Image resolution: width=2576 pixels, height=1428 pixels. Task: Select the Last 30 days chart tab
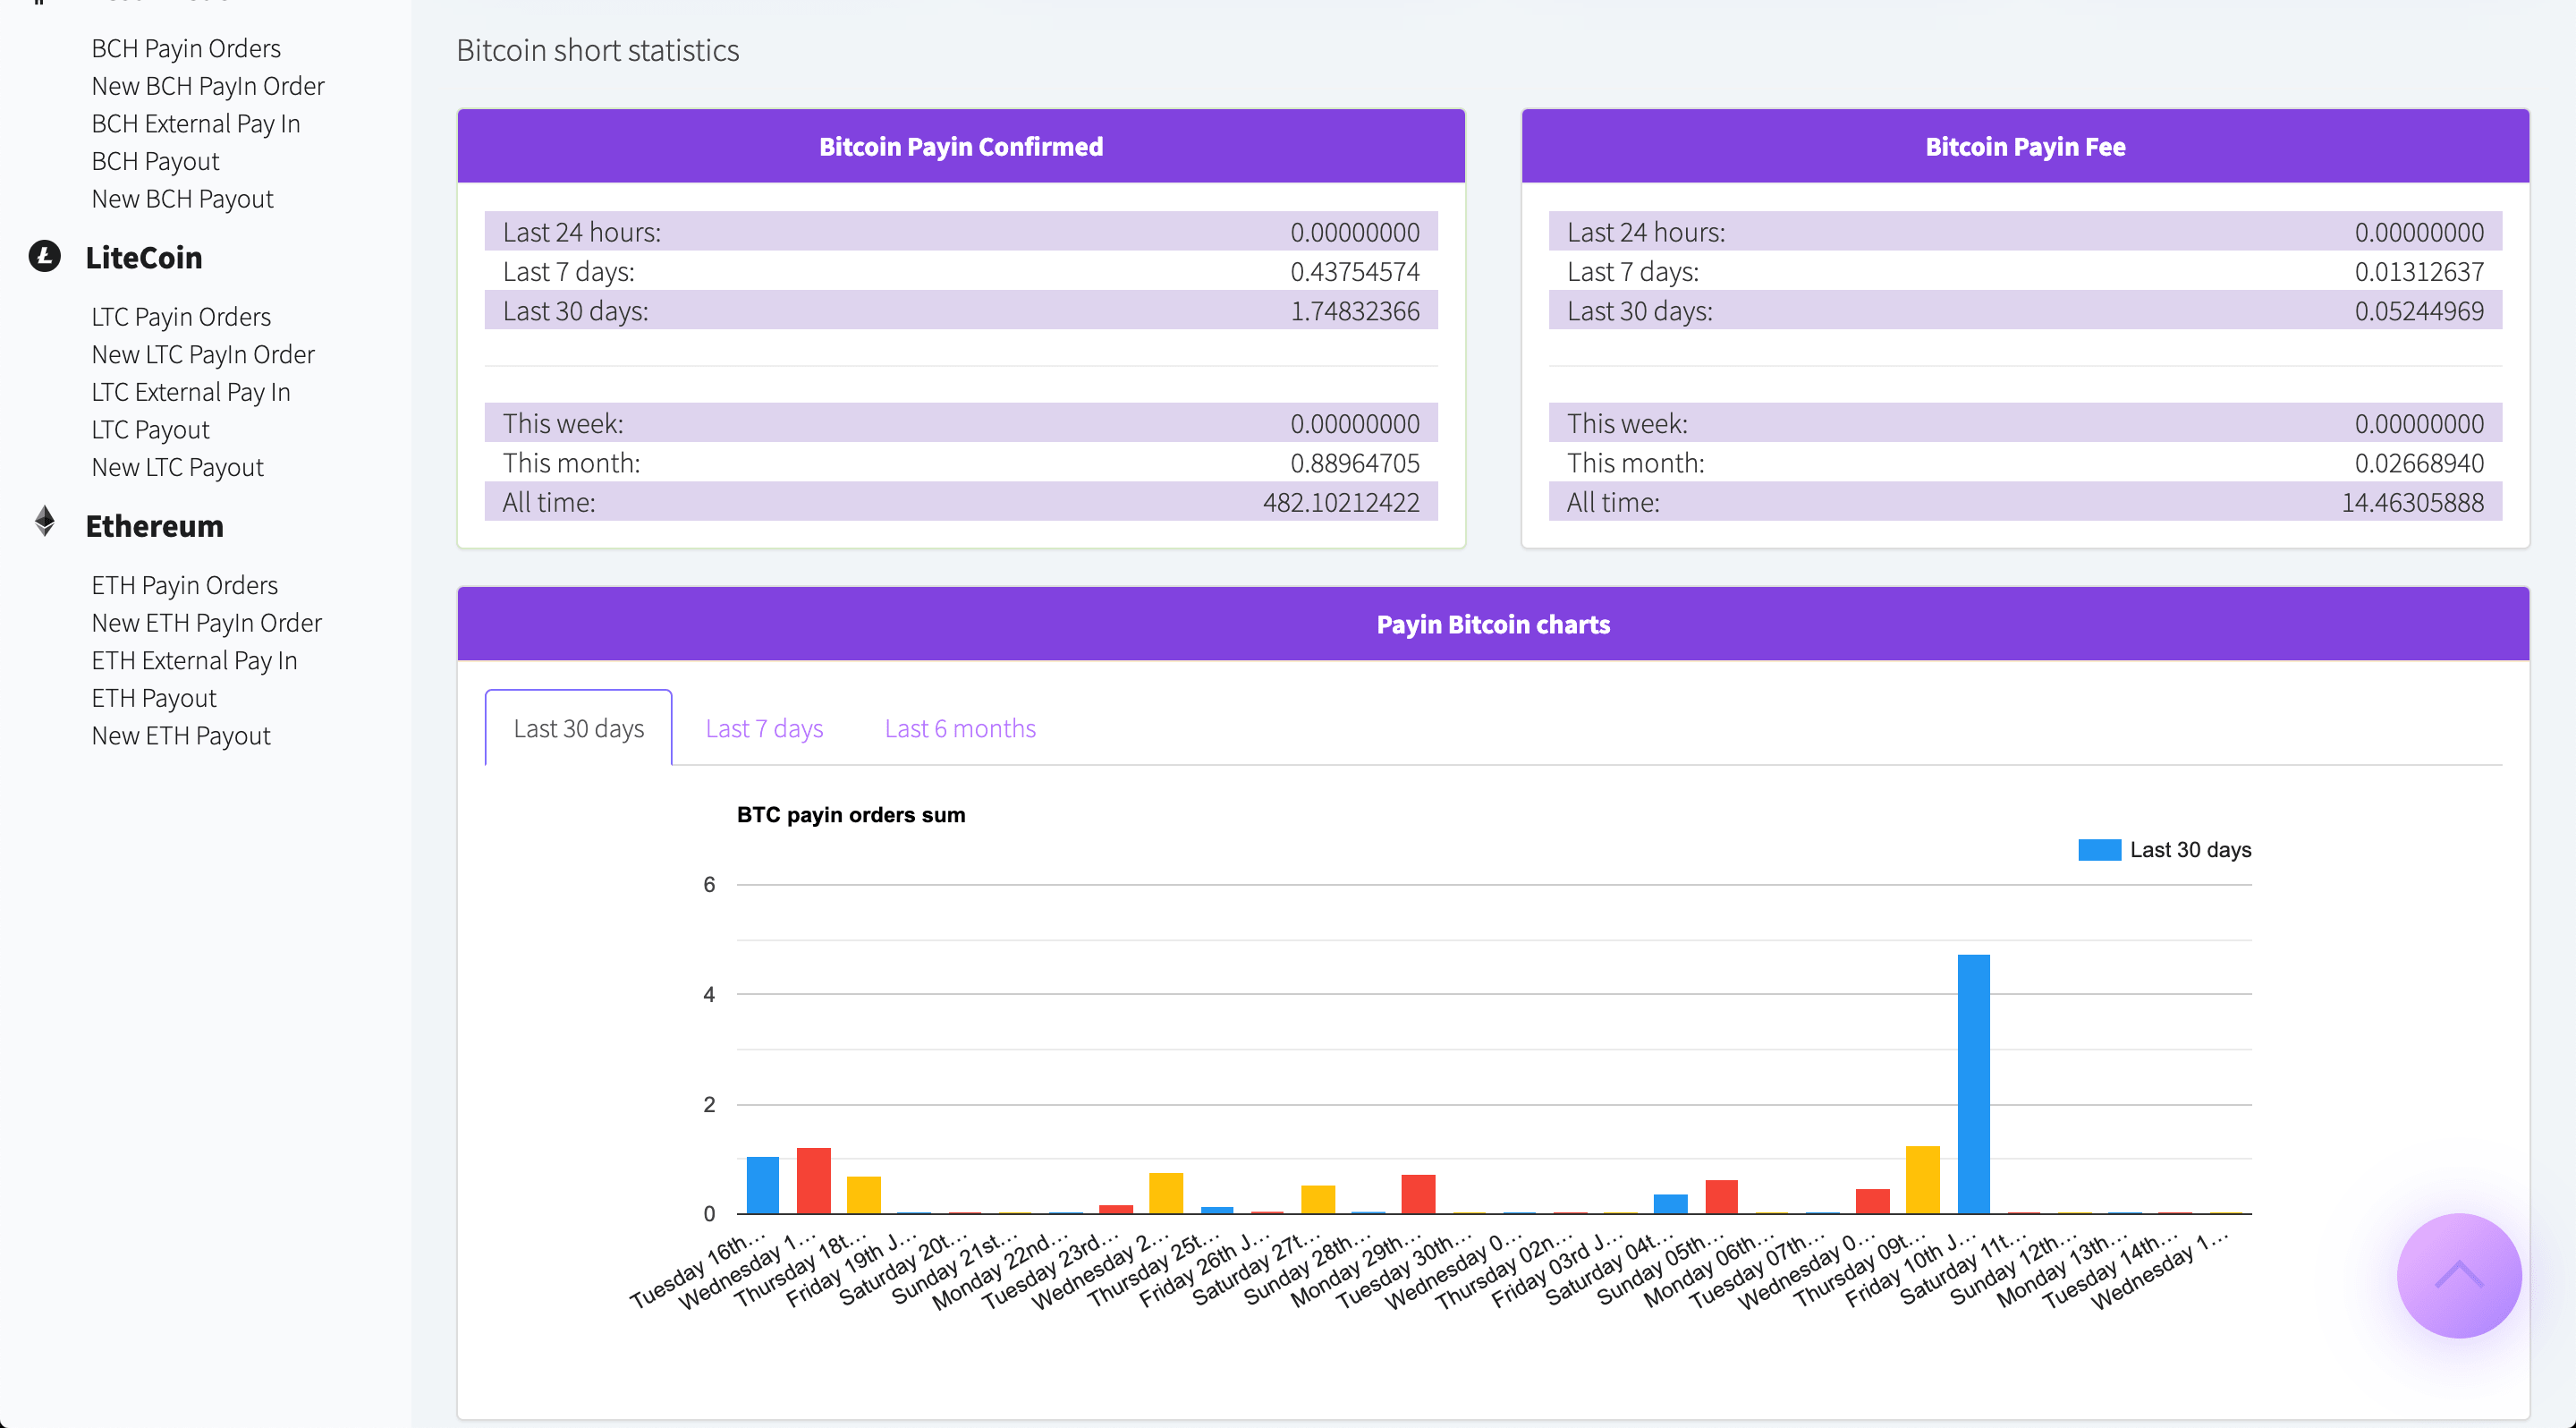pyautogui.click(x=579, y=728)
